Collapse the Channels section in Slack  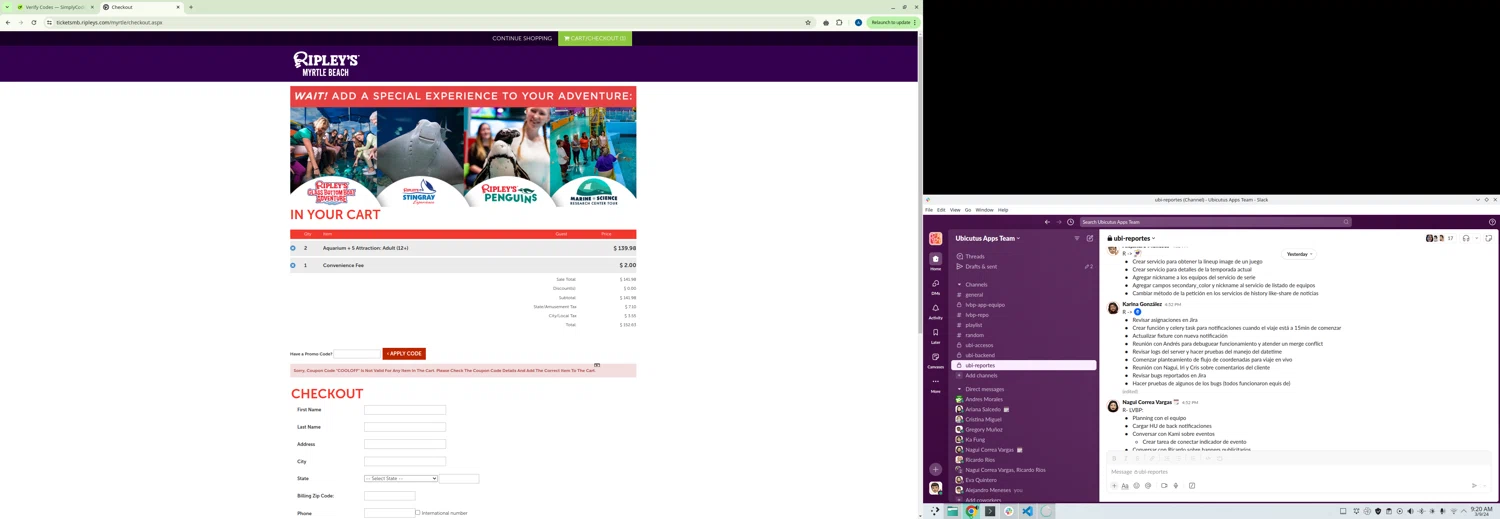pos(959,285)
